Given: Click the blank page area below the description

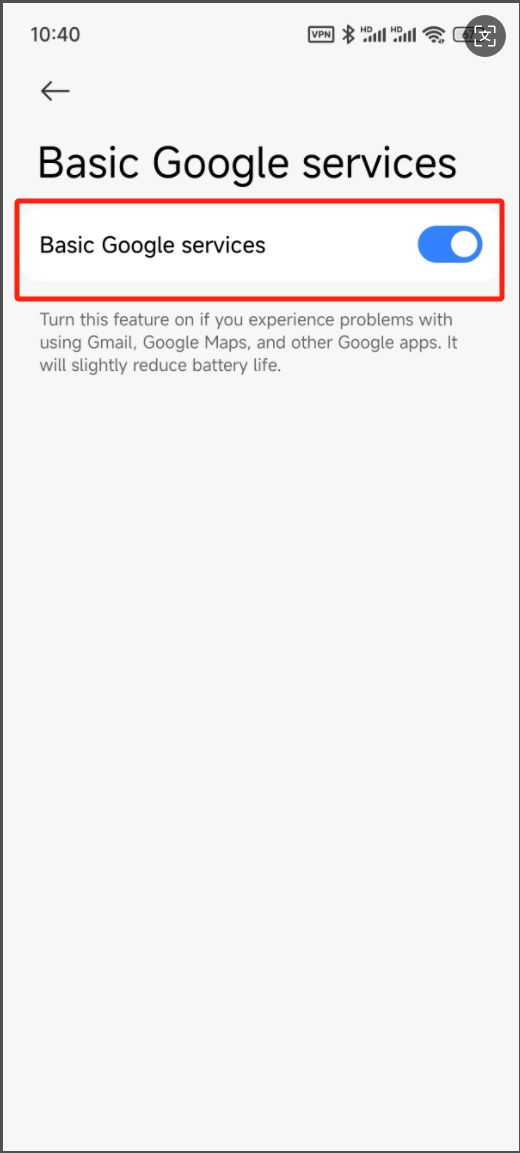Looking at the screenshot, I should [x=260, y=735].
